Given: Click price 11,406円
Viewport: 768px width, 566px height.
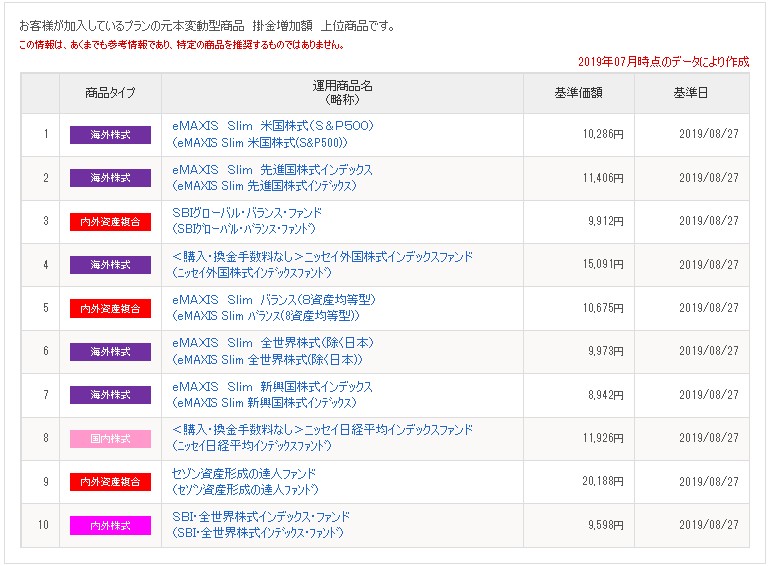Looking at the screenshot, I should point(603,178).
